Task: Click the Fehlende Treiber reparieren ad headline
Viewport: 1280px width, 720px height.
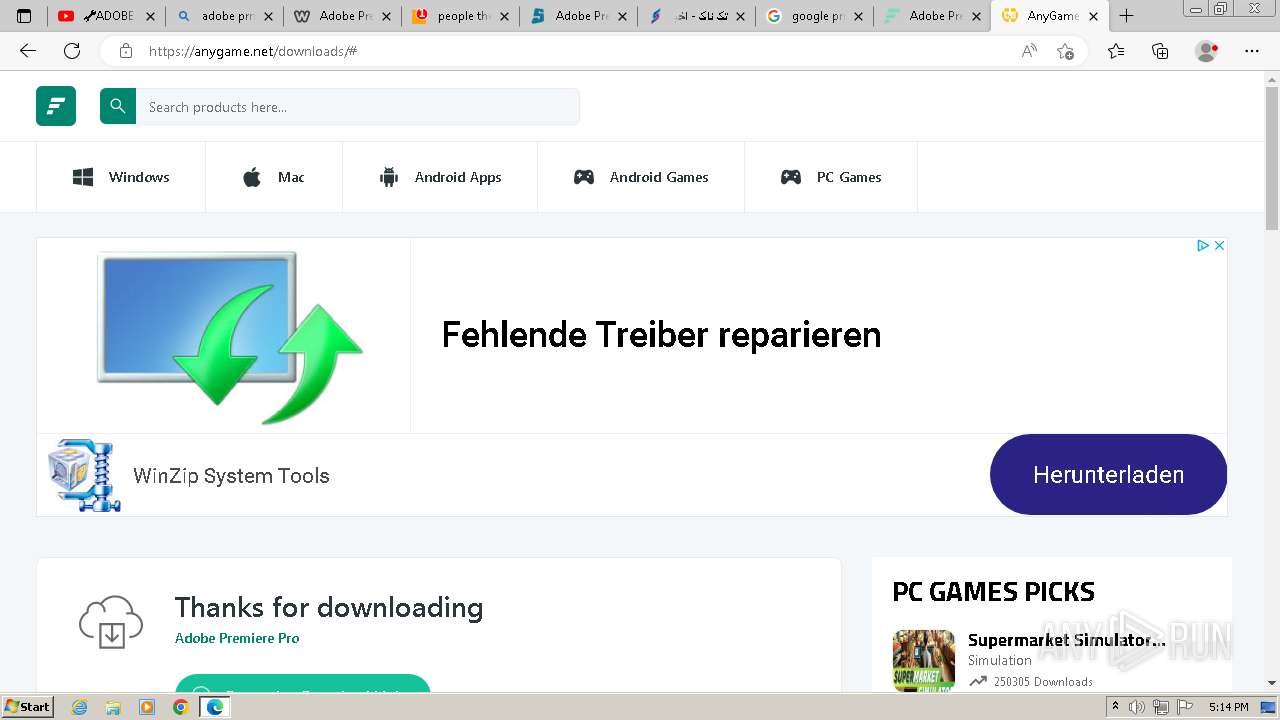Action: (661, 334)
